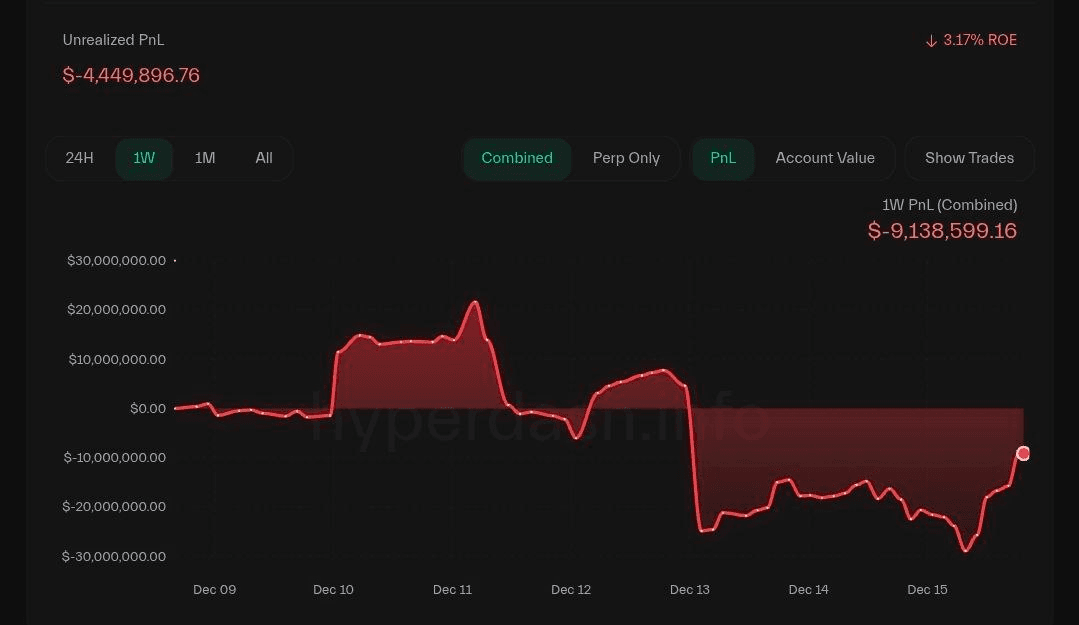Screen dimensions: 1079x625
Task: Click the $30,000,000.00 axis label
Action: [x=116, y=260]
